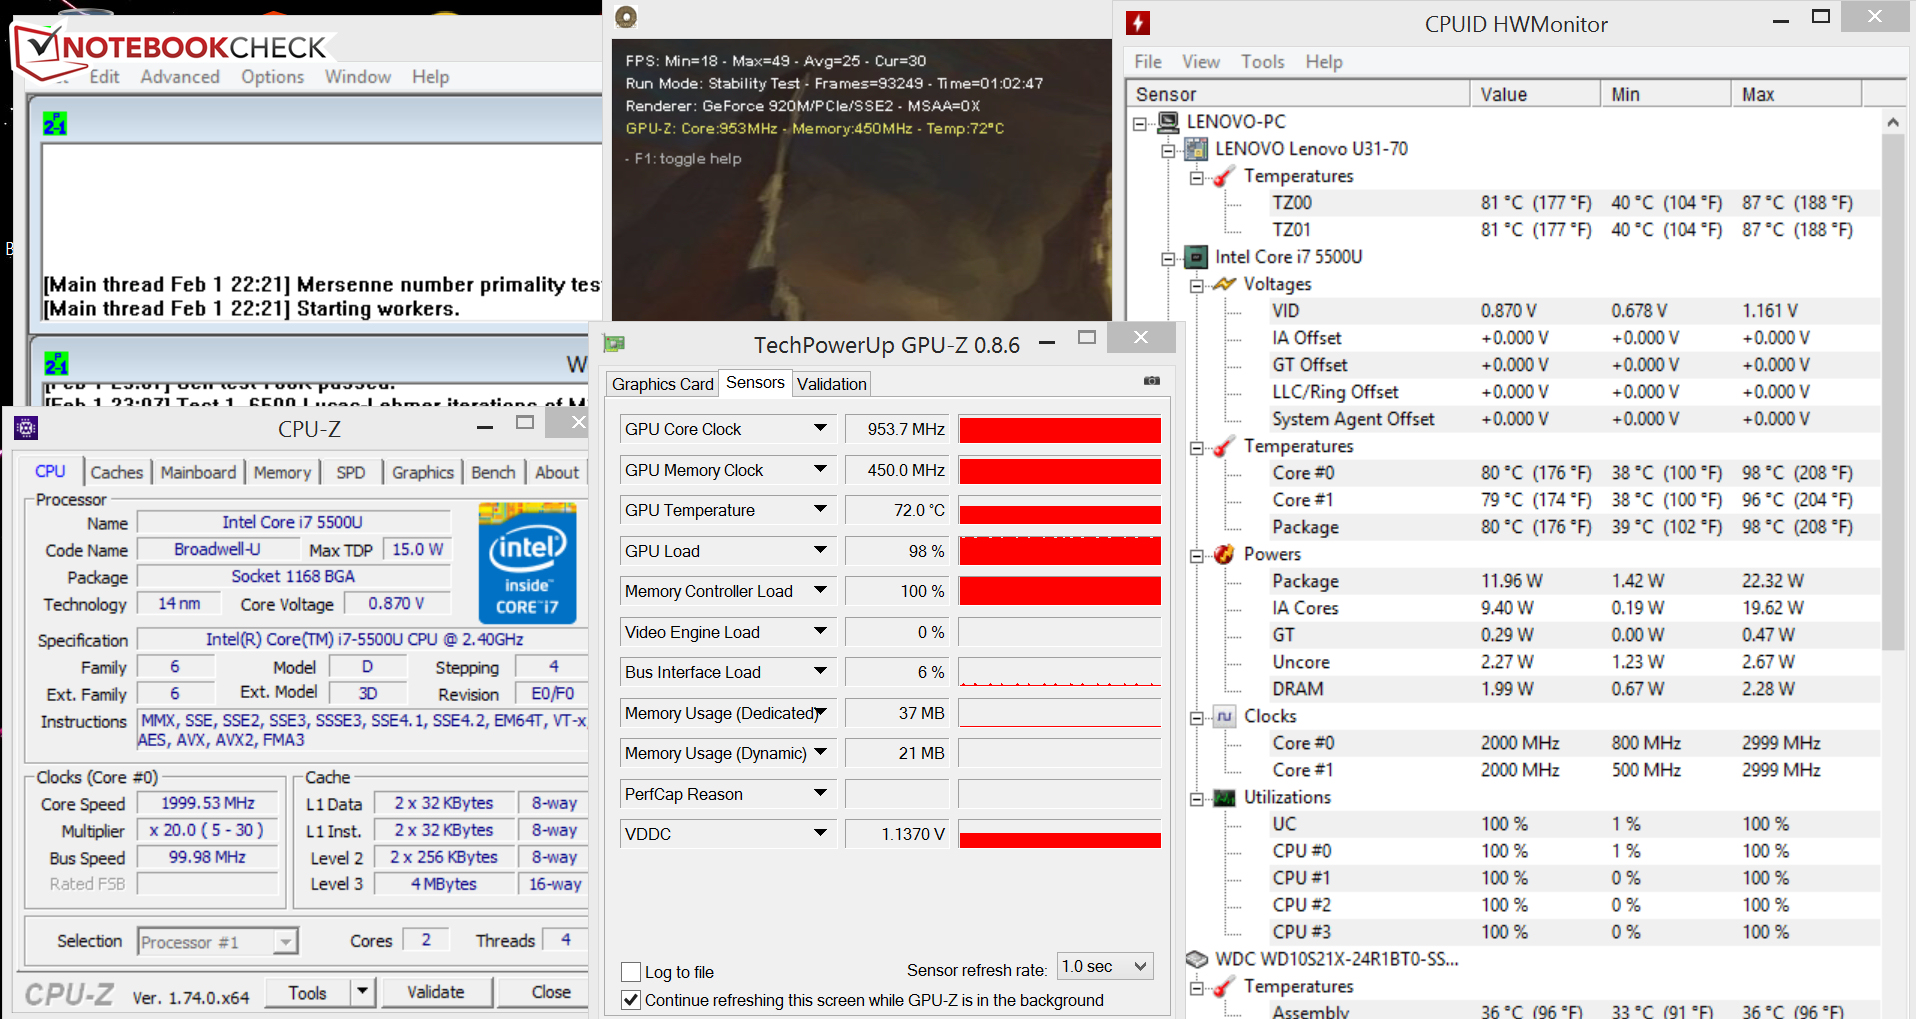
Task: Click the GPU-Z screenshot camera icon
Action: pos(1152,381)
